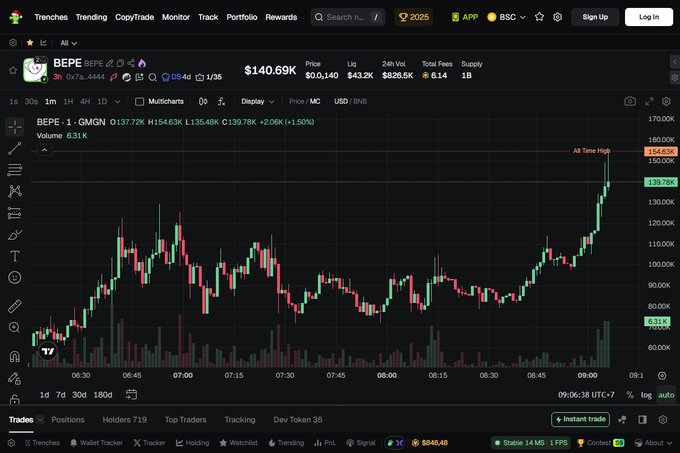Screen dimensions: 680x453
Task: Click the token search field
Action: pyautogui.click(x=347, y=17)
